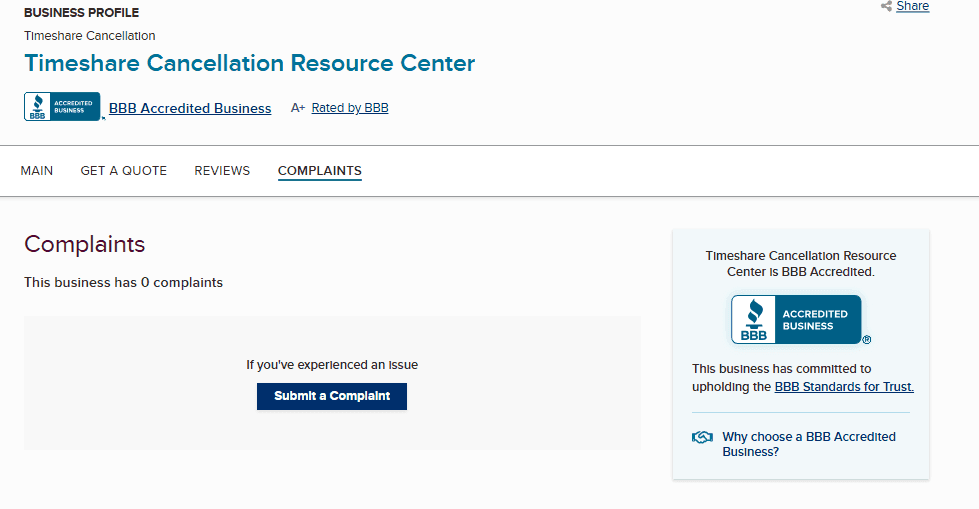The image size is (979, 509).
Task: Click the share icon at top right
Action: point(886,7)
